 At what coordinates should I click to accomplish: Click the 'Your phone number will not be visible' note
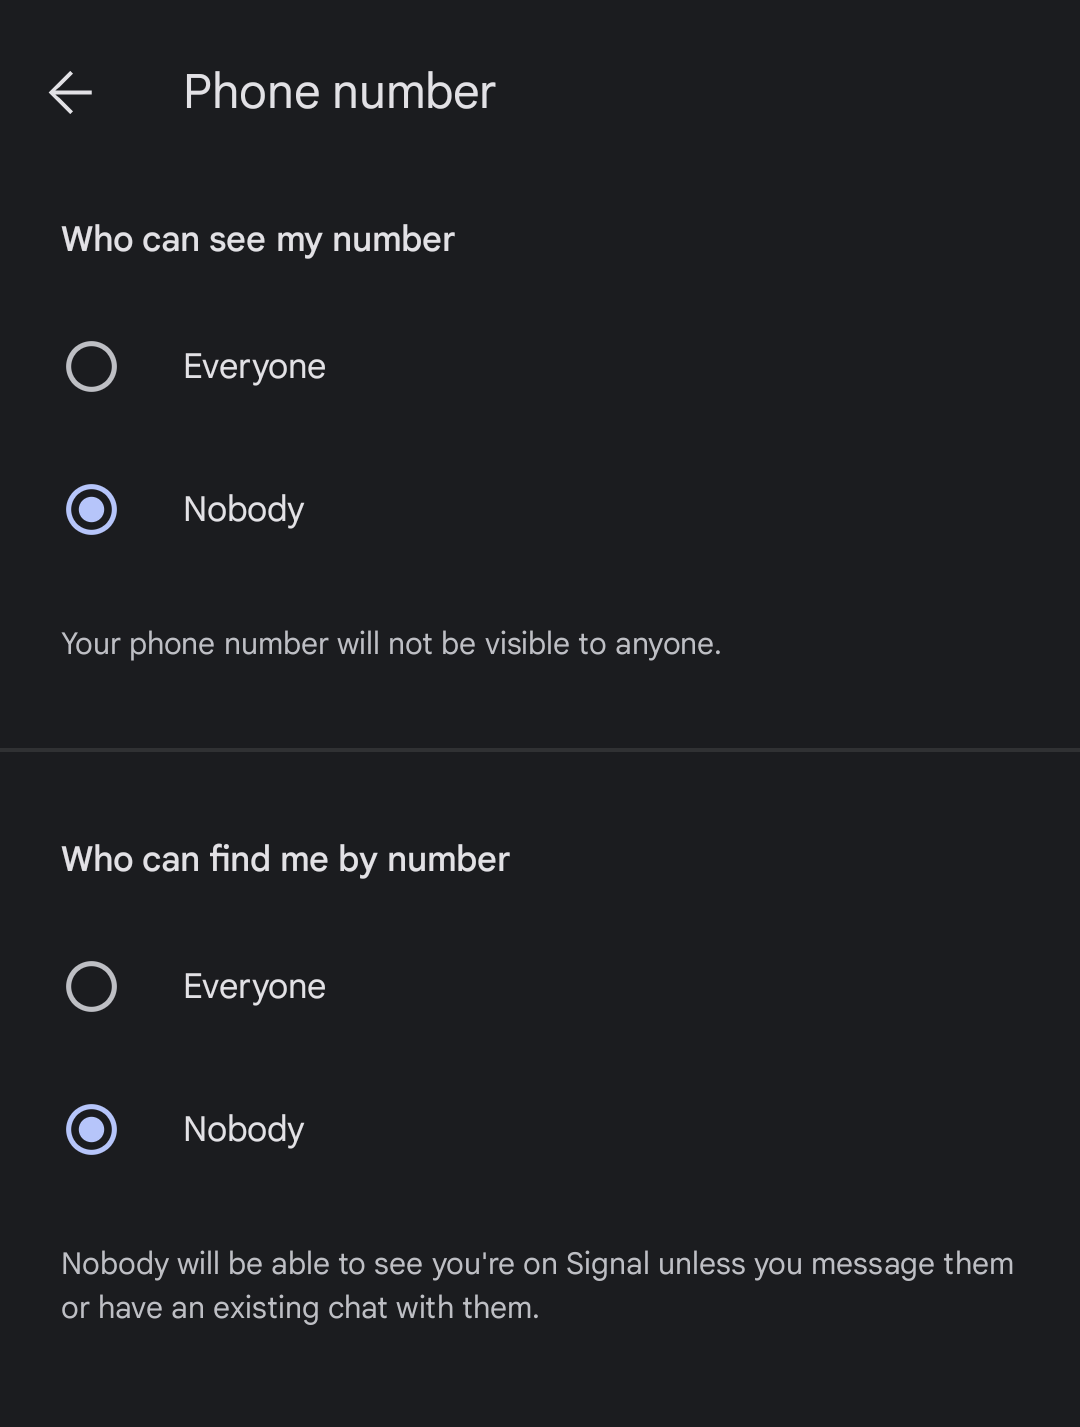pos(391,644)
